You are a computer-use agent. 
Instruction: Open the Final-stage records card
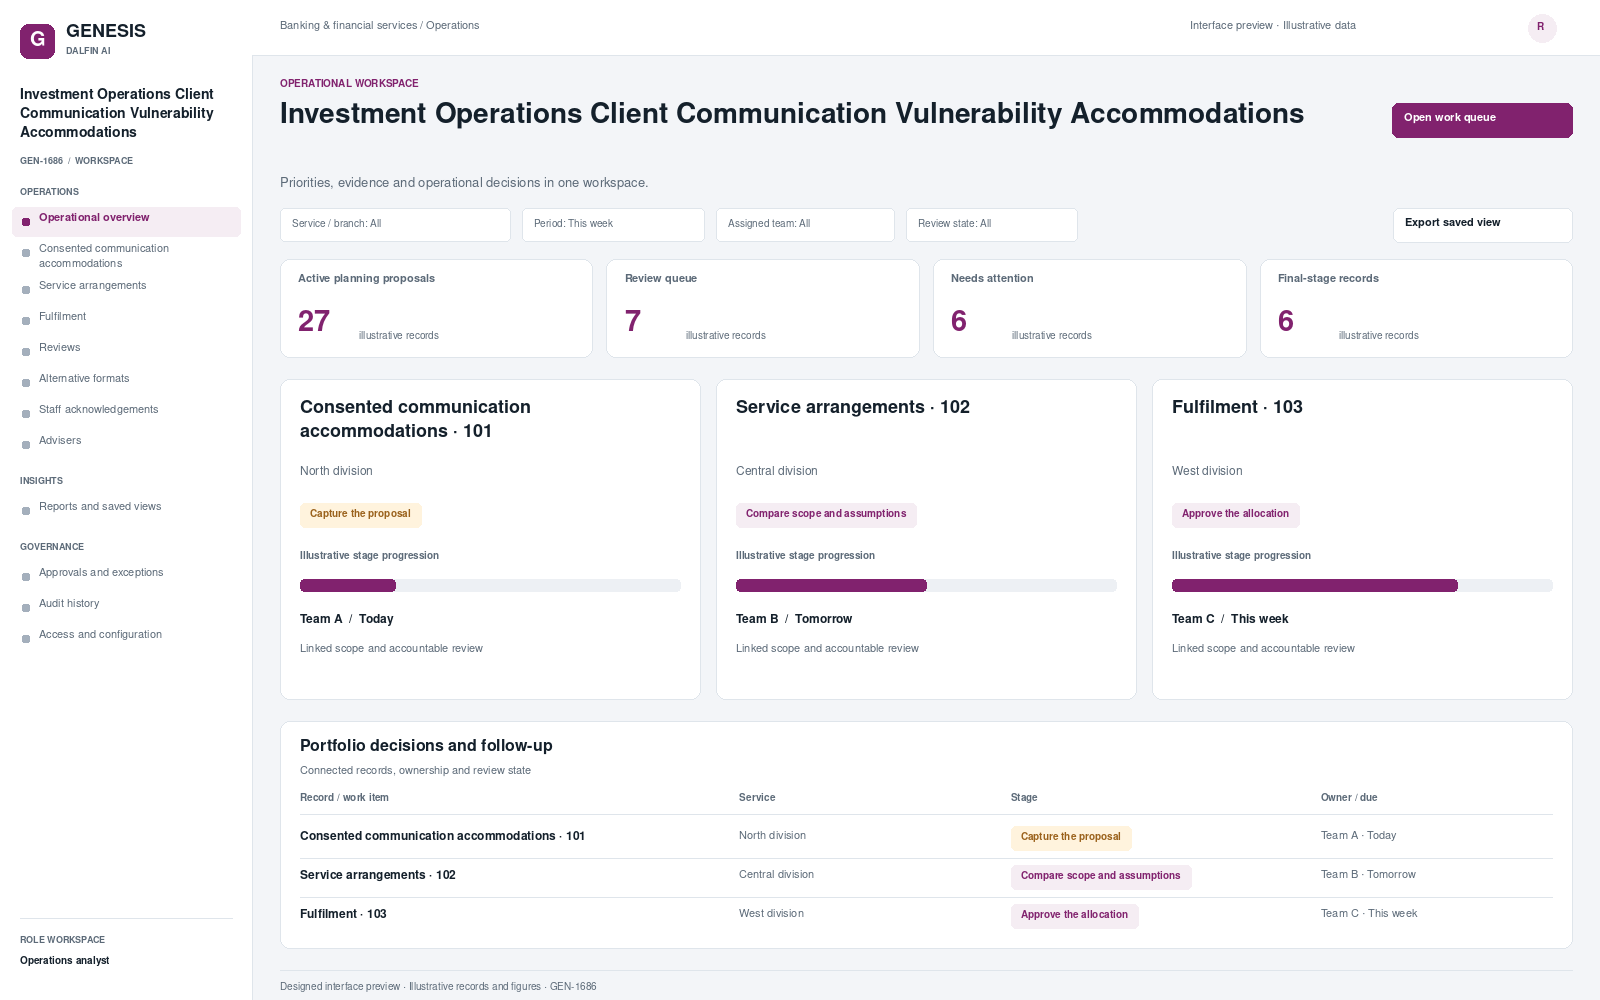click(x=1416, y=308)
